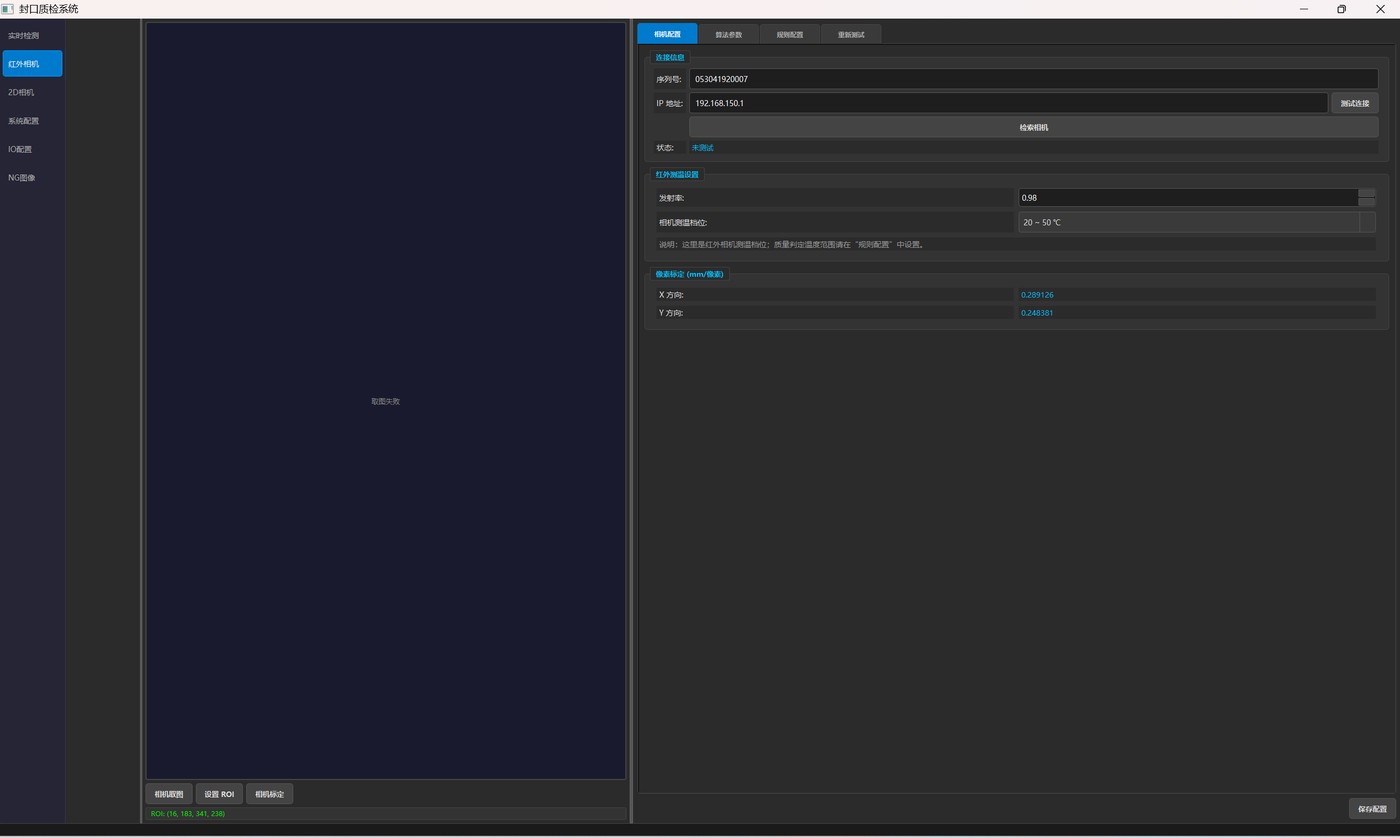Screen dimensions: 1400x838
Task: Switch to the 相机配置 tab
Action: pos(667,34)
